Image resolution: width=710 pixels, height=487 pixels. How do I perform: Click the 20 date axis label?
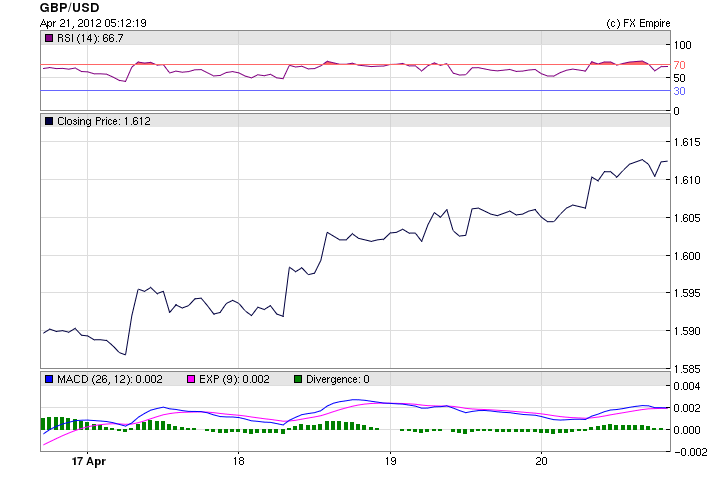coord(541,461)
